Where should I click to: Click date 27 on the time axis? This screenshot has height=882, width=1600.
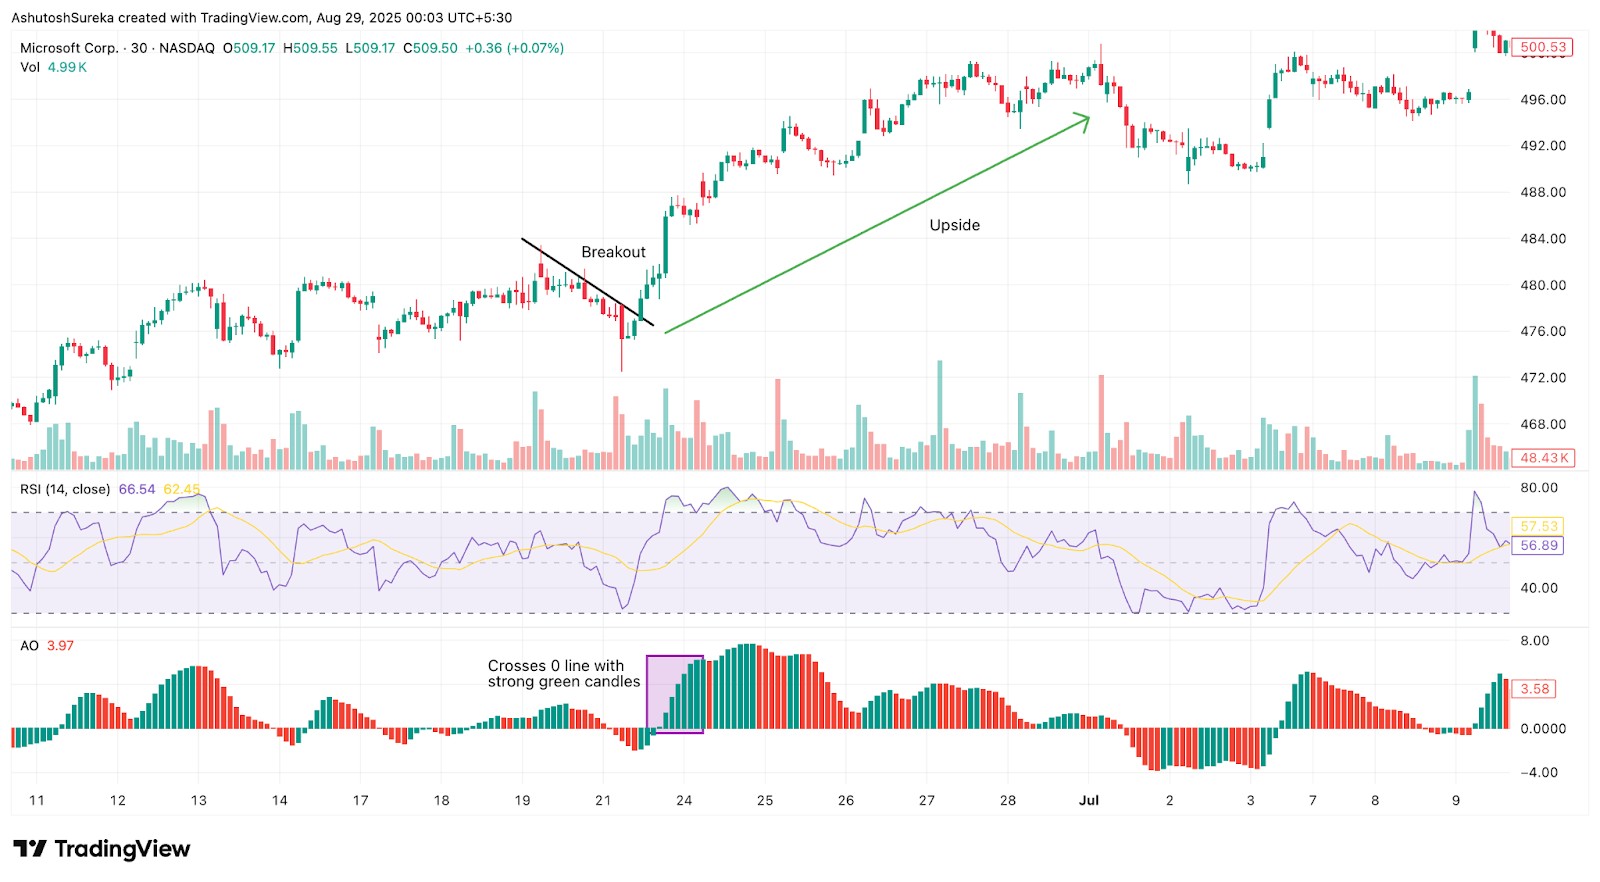927,800
